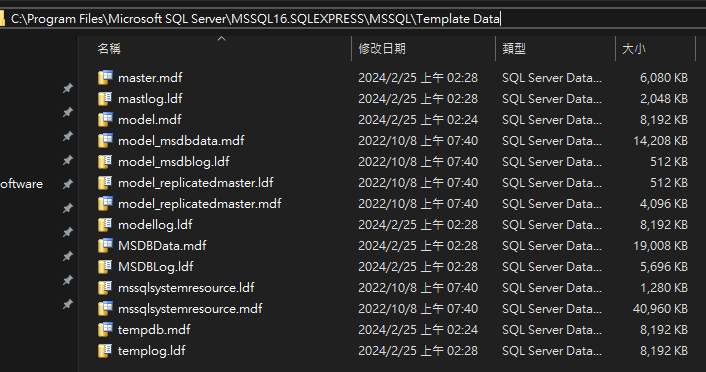Screen dimensions: 706x372
Task: Select the model_msdbdata.mdf file icon
Action: [105, 141]
